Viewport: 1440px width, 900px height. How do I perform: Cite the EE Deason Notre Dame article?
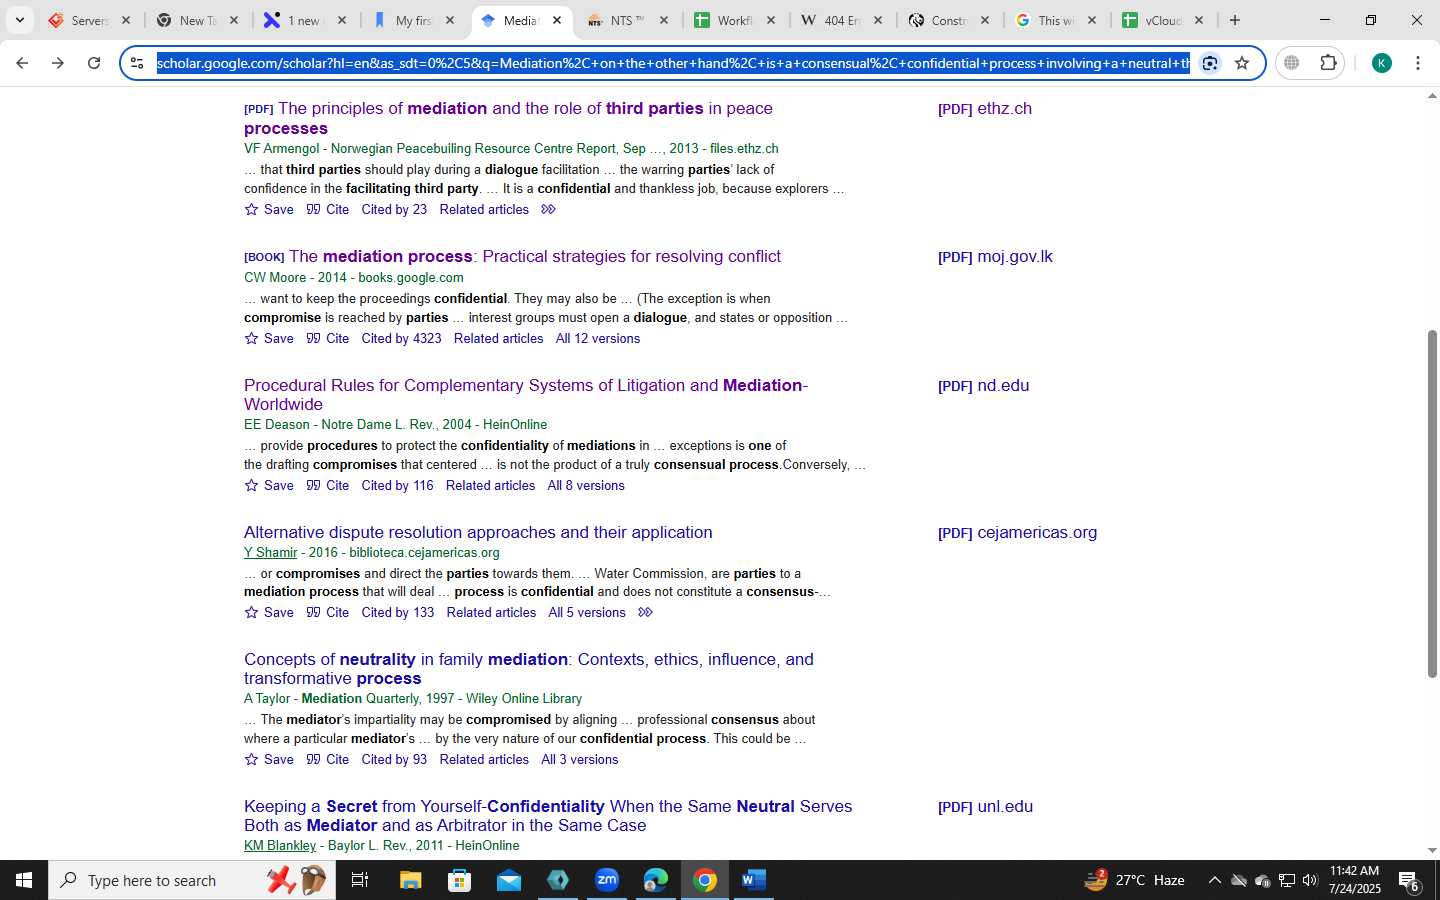pyautogui.click(x=328, y=485)
